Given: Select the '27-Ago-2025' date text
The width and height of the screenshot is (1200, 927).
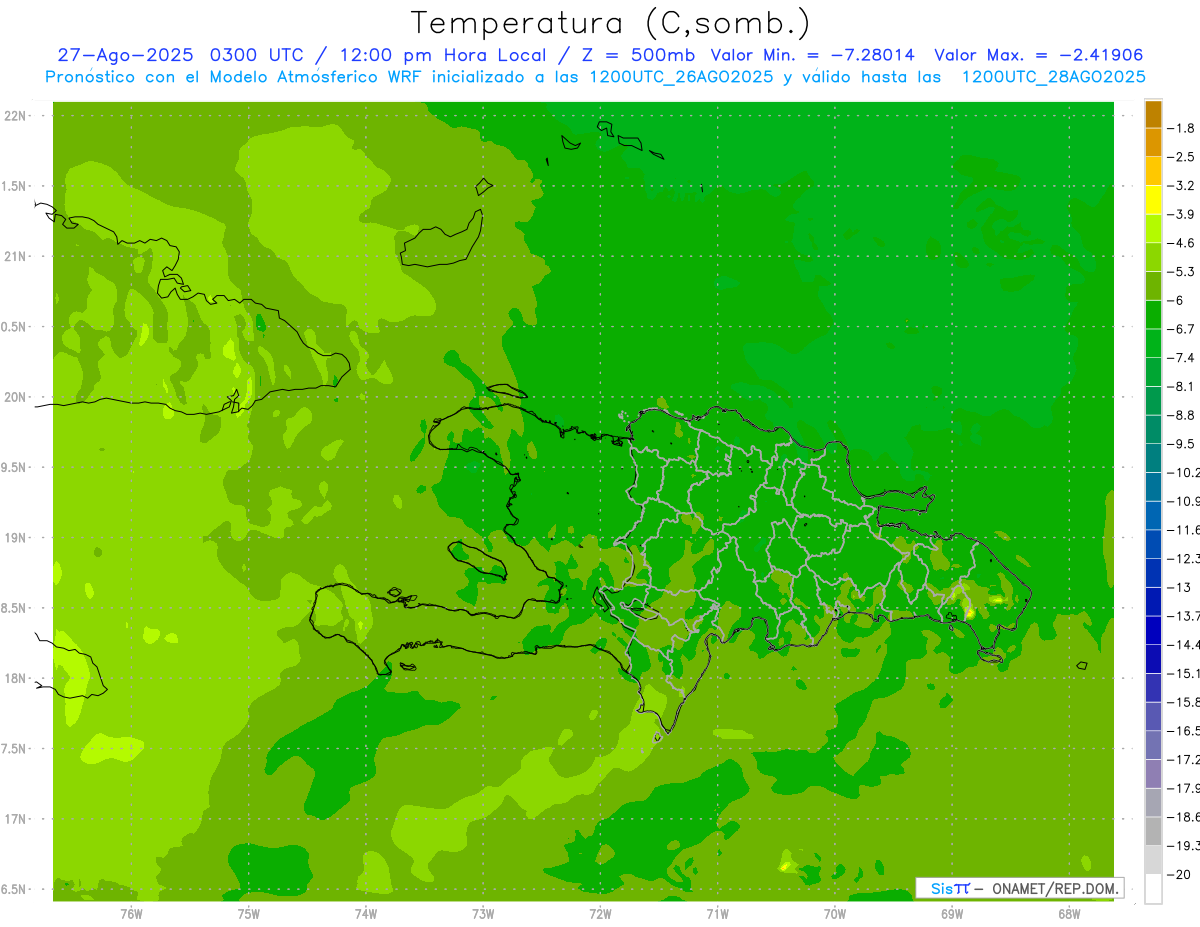Looking at the screenshot, I should click(128, 55).
